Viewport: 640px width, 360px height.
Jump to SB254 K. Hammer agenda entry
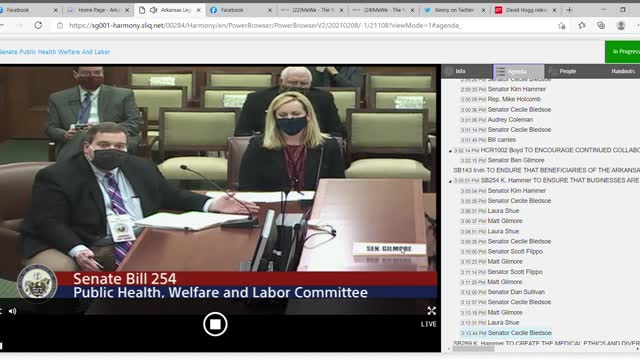(546, 180)
